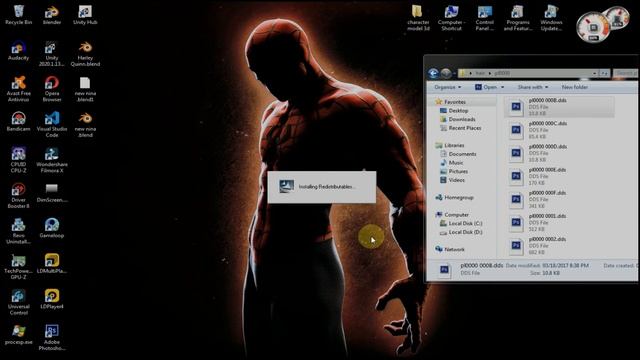Open the Computer shortcut on desktop
The image size is (640, 360).
click(x=451, y=18)
